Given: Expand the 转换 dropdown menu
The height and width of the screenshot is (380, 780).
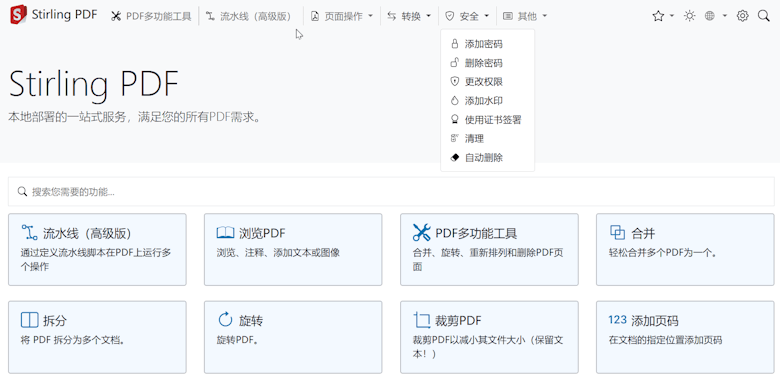Looking at the screenshot, I should [x=409, y=16].
